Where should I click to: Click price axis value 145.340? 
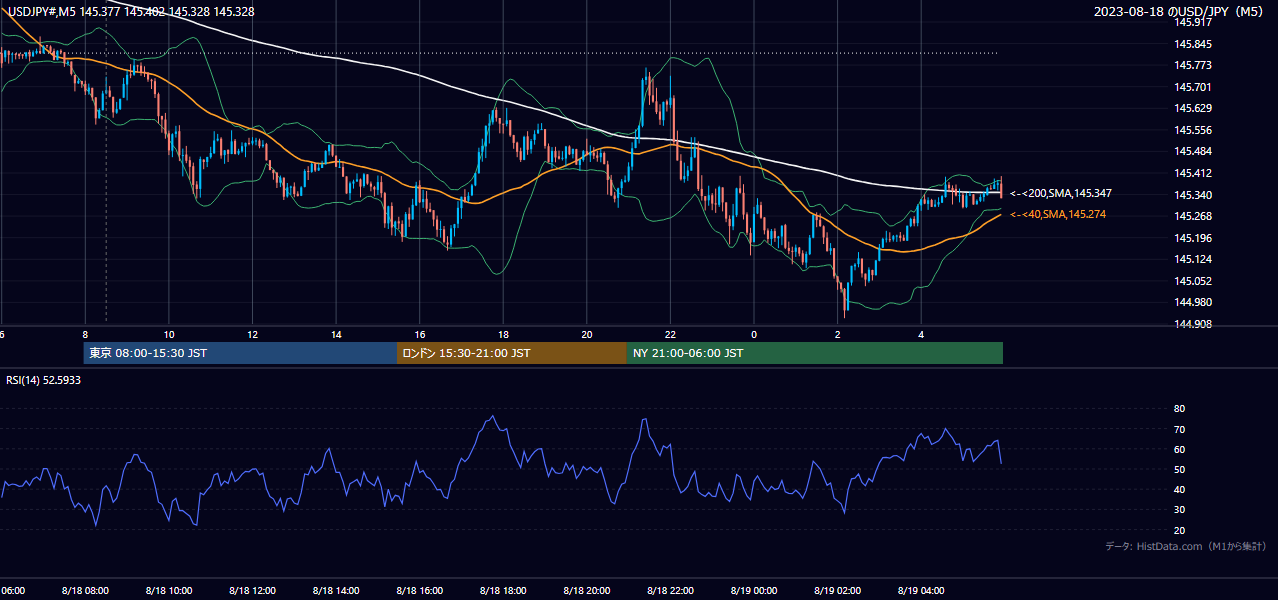1193,195
